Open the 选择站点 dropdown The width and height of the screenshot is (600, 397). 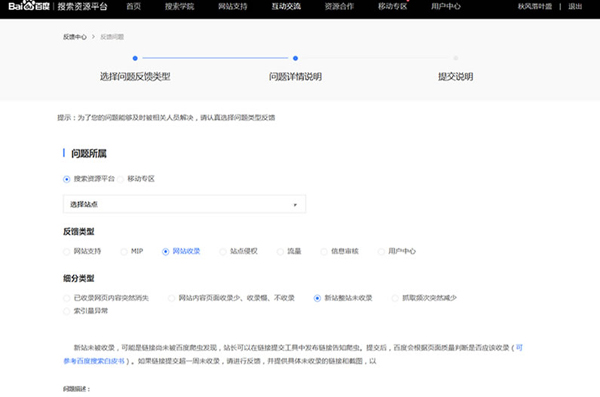coord(184,204)
